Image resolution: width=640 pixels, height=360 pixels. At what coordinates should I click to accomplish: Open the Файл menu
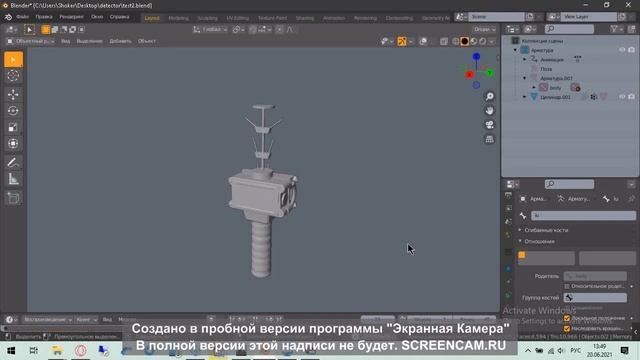(22, 17)
